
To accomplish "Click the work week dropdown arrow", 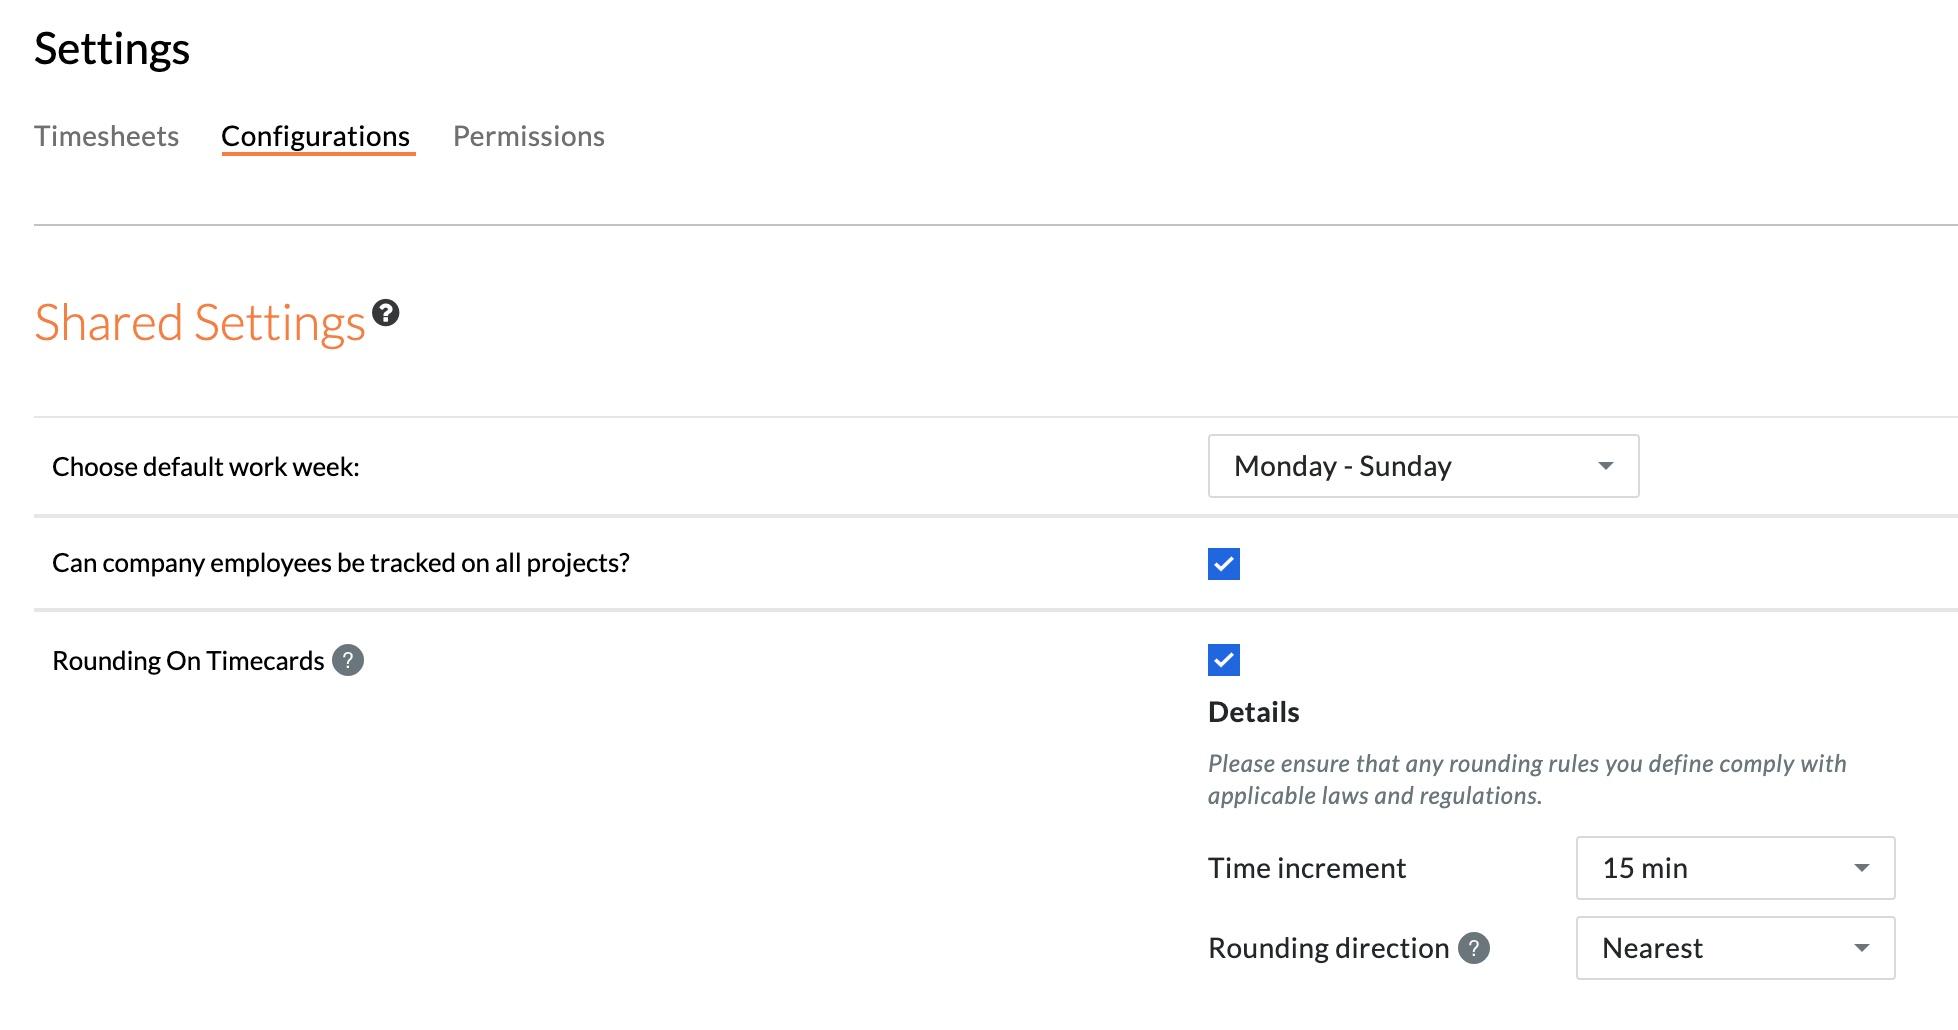I will pos(1606,466).
